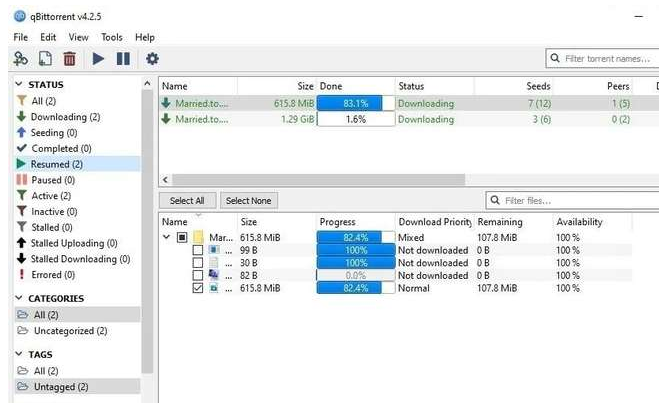Click the yellow folder icon of Mar...
This screenshot has width=659, height=403.
tap(198, 237)
